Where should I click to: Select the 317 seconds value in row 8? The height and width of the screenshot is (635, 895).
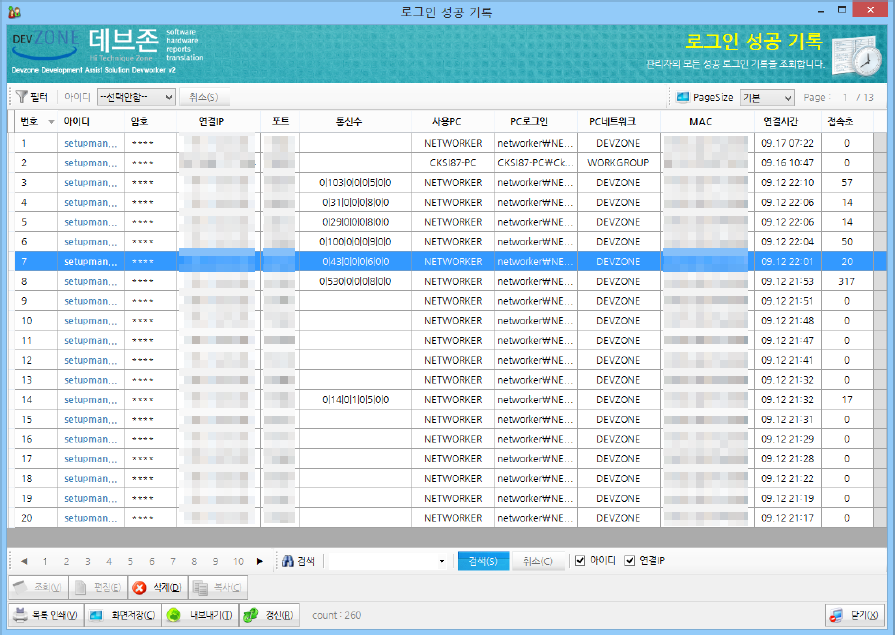point(846,282)
